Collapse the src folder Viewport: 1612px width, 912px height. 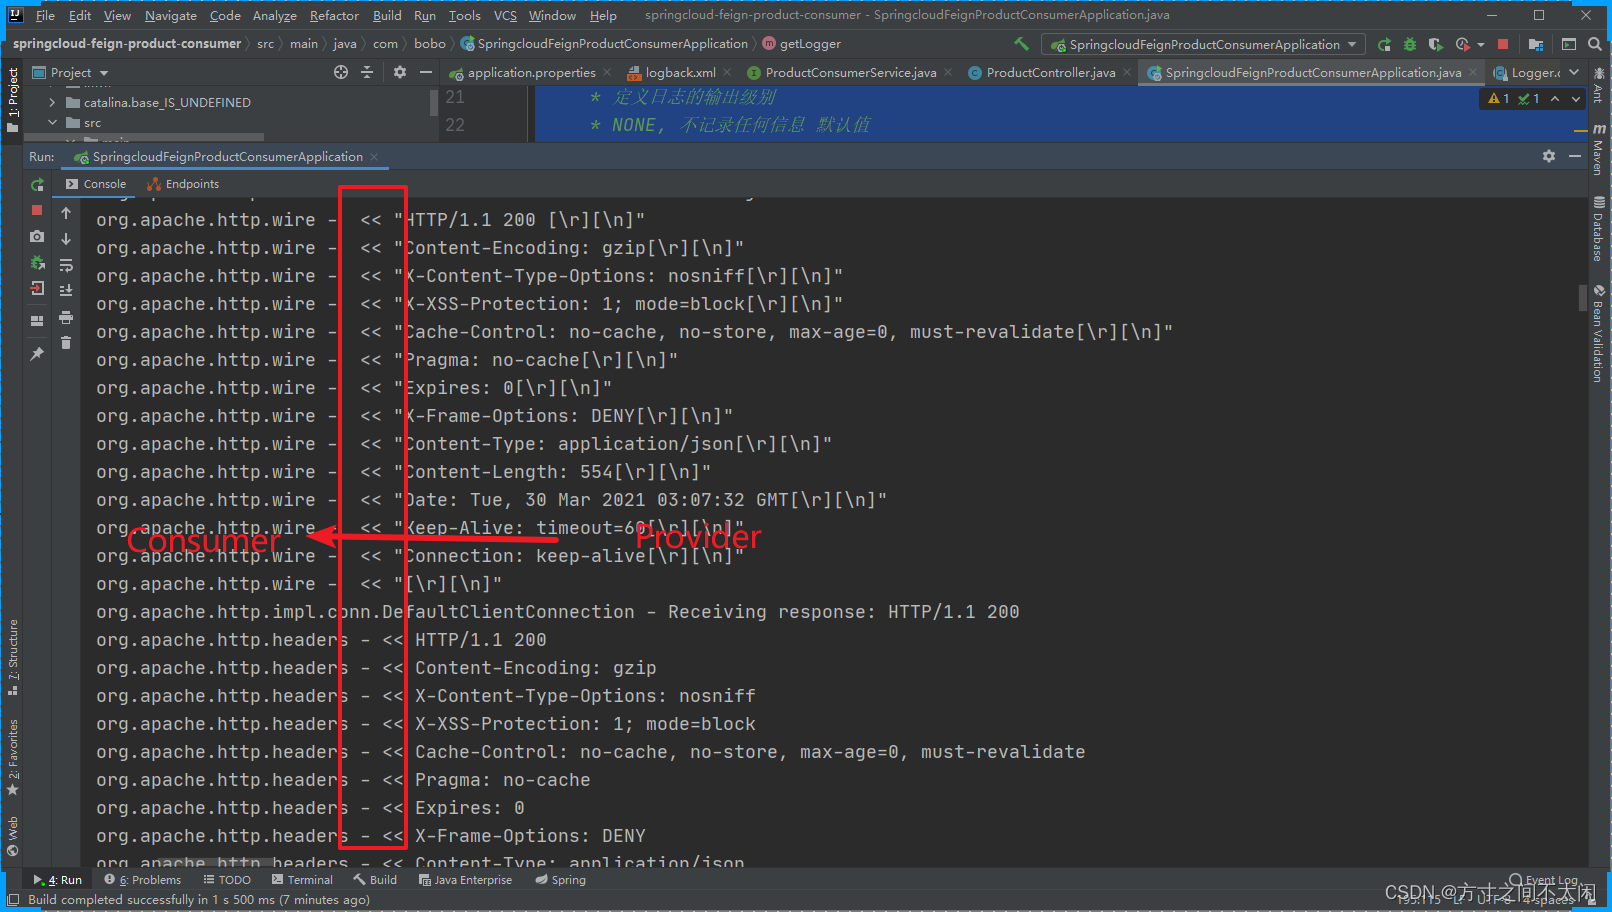click(52, 122)
